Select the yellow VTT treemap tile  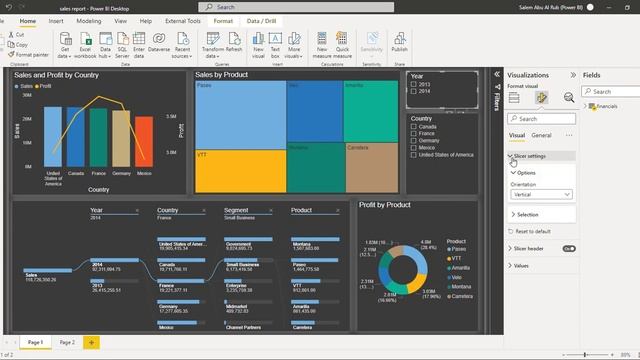(x=241, y=171)
